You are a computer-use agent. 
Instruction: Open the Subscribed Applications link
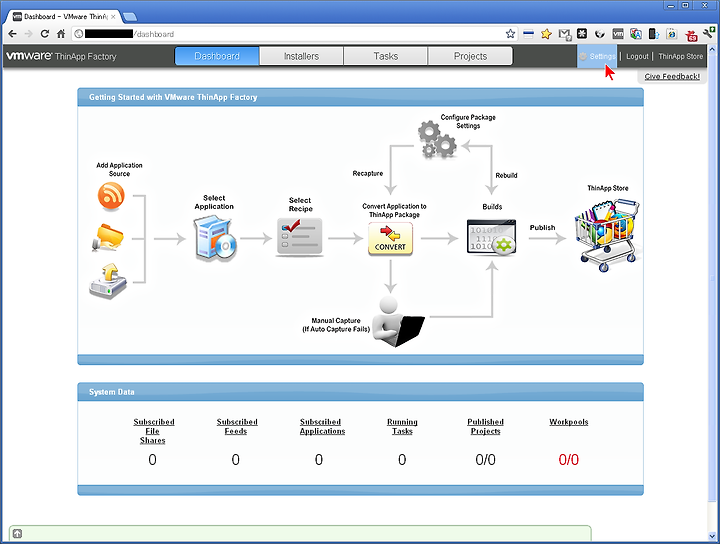pyautogui.click(x=322, y=426)
